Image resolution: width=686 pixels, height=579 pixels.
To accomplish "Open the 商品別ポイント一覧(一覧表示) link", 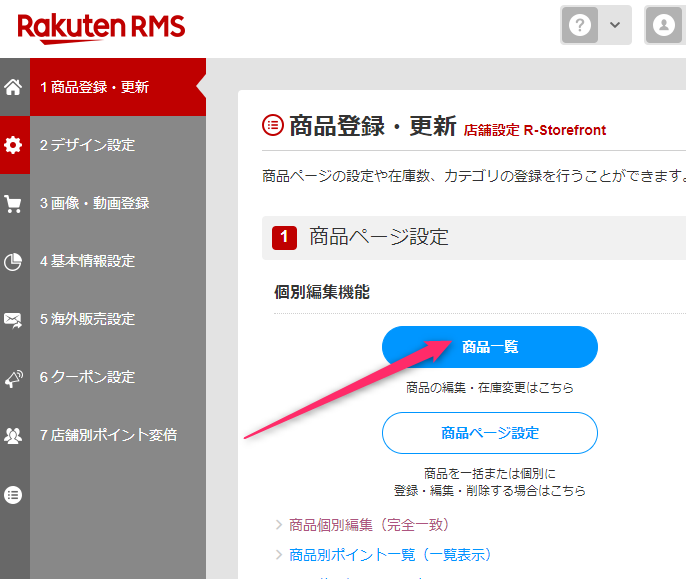I will 390,555.
